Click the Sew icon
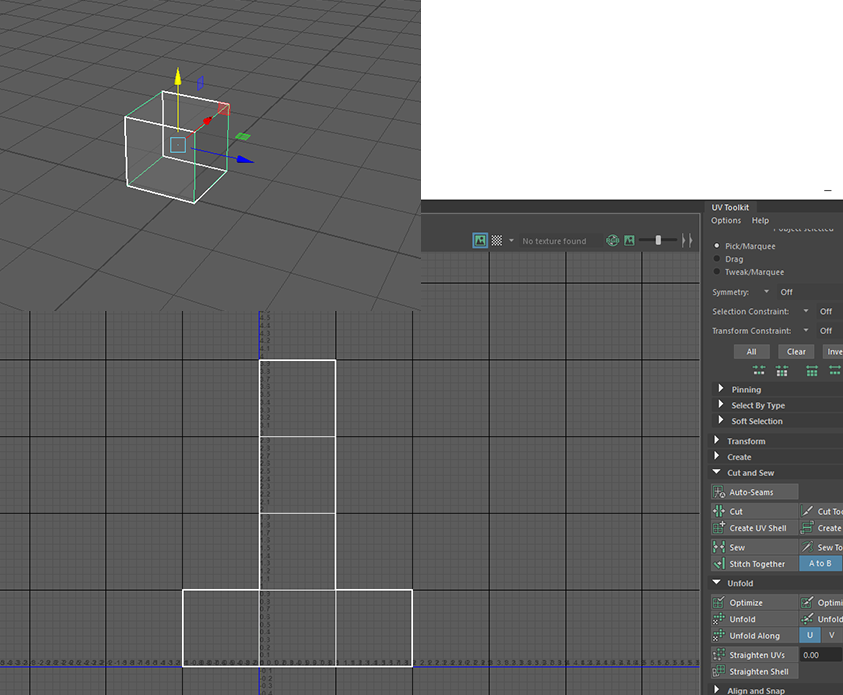The image size is (843, 695). tap(719, 547)
